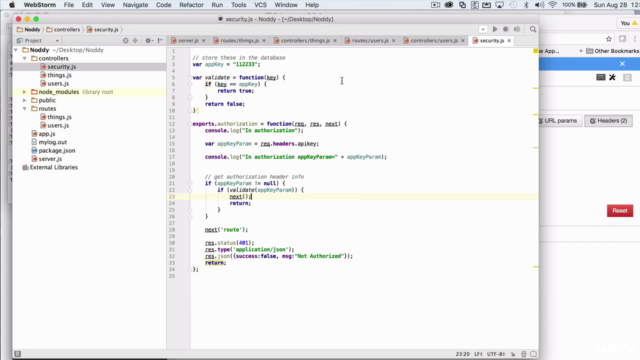Close the security.js editor tab

(x=509, y=41)
